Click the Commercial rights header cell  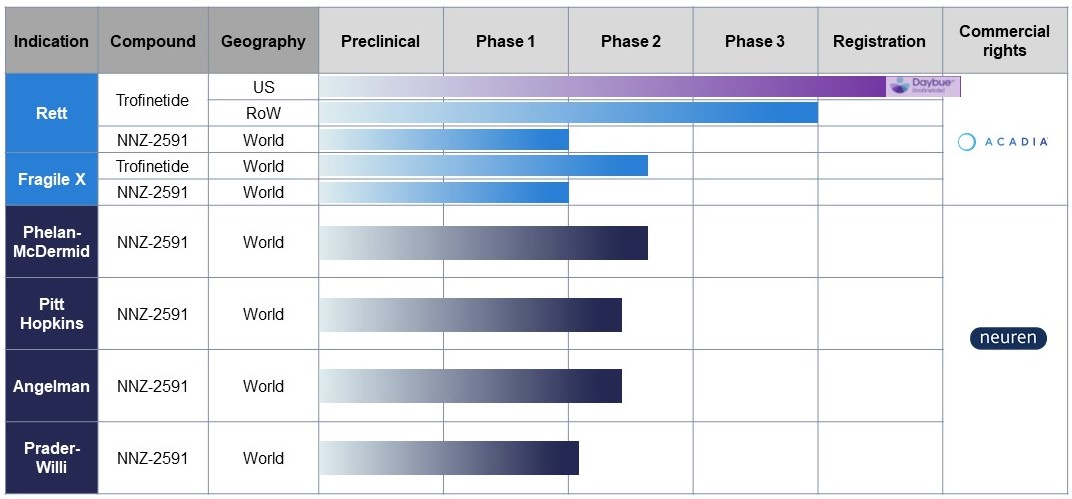click(x=1004, y=41)
